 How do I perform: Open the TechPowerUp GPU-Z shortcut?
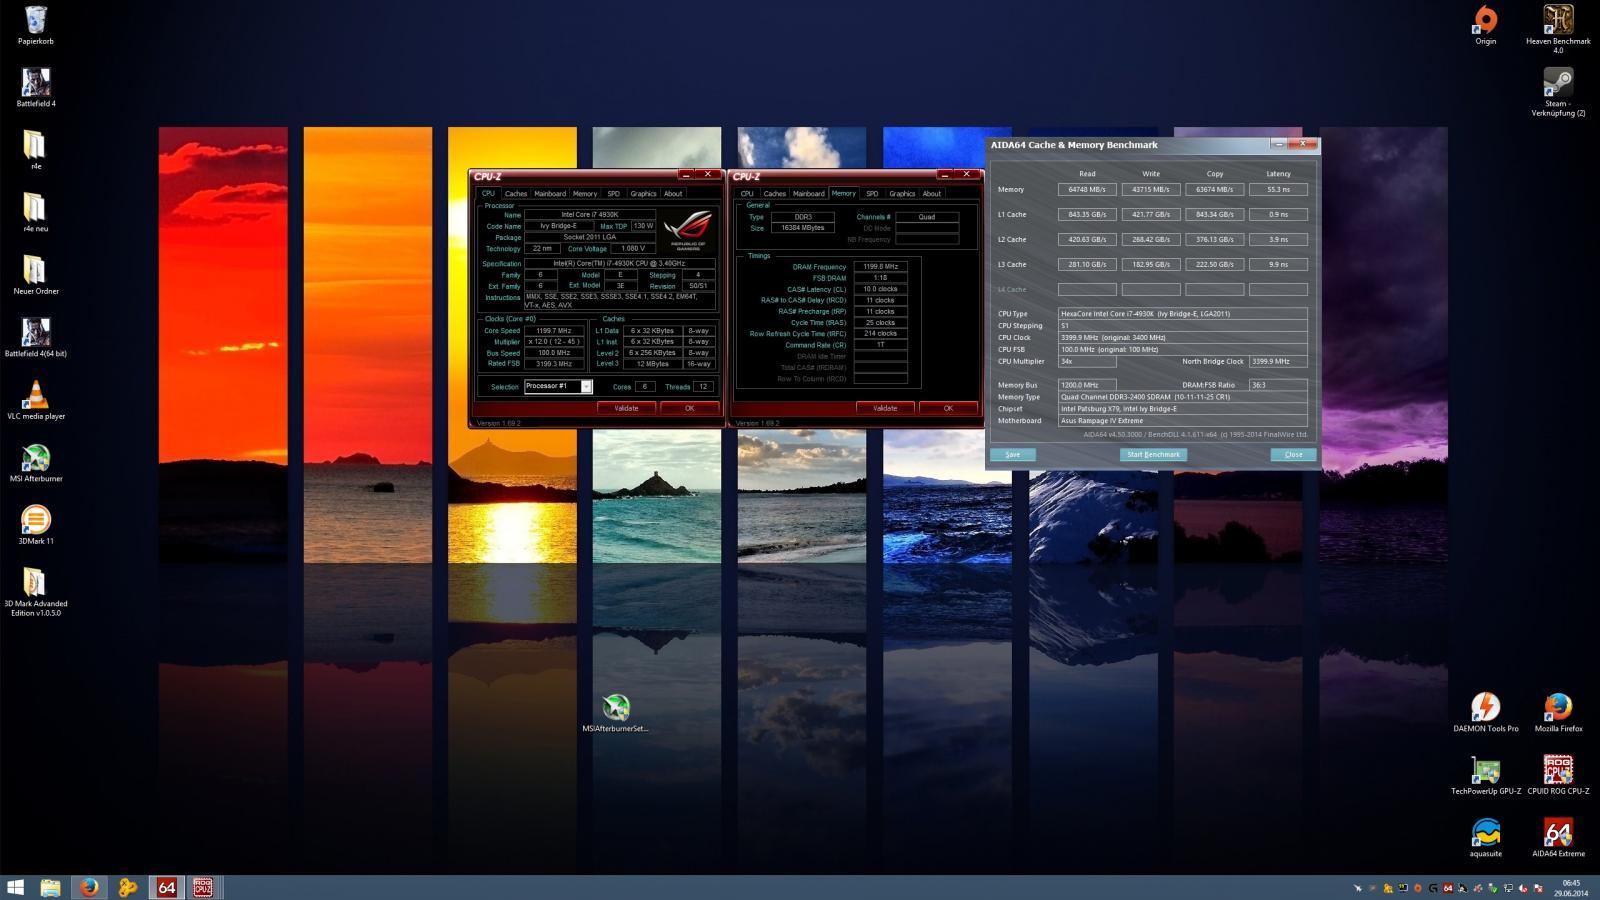1486,776
